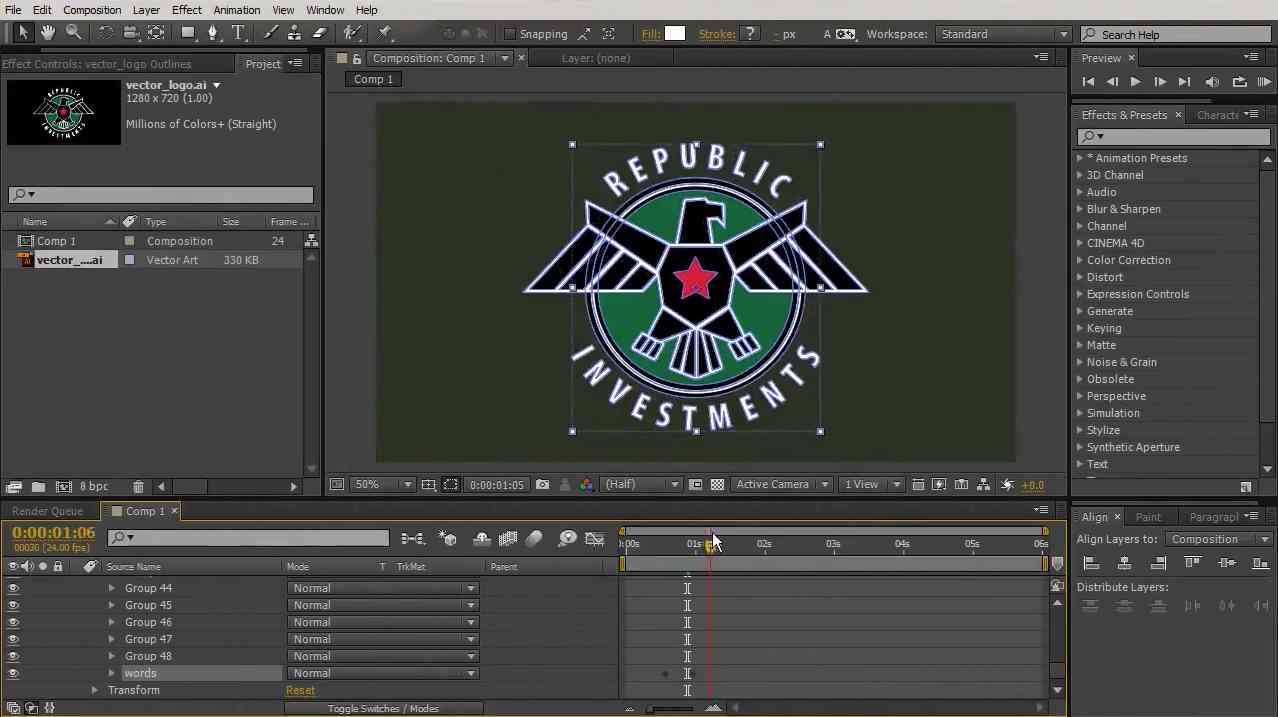Select the Brush tool
The width and height of the screenshot is (1278, 717).
(271, 33)
